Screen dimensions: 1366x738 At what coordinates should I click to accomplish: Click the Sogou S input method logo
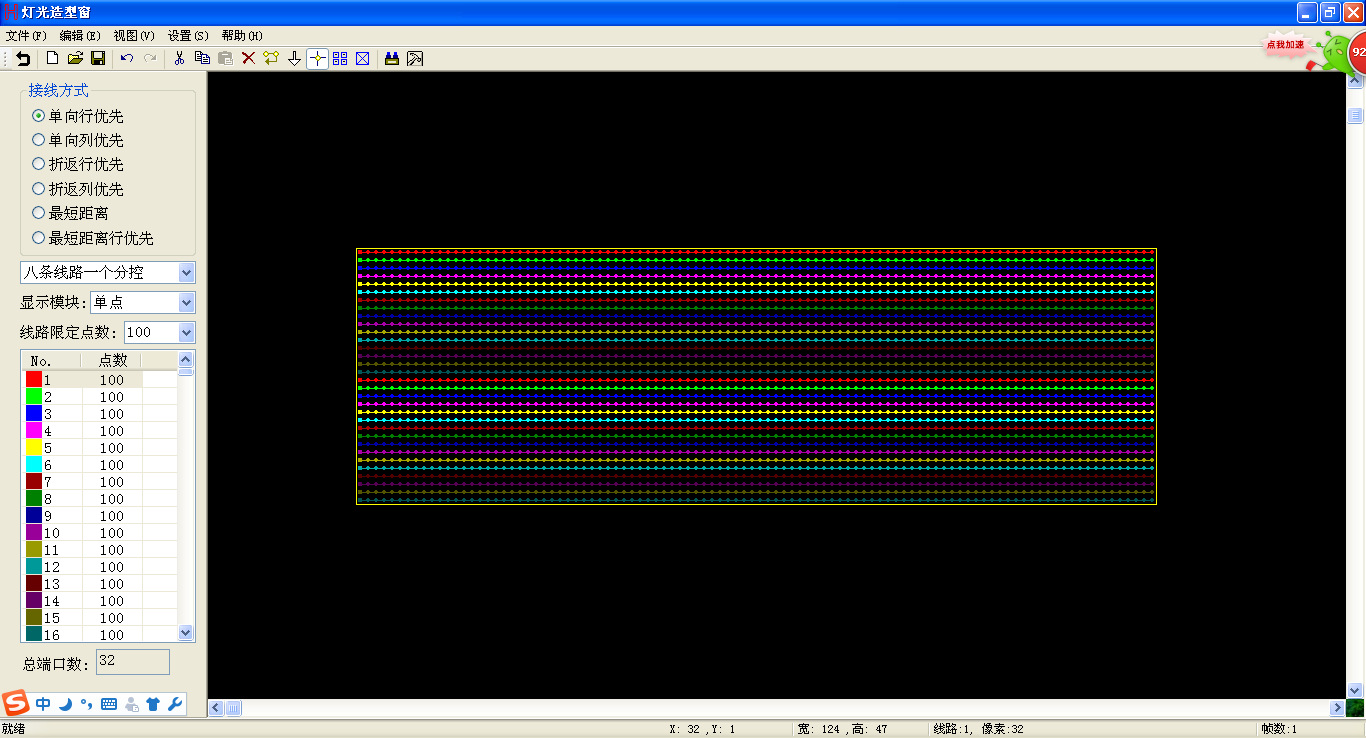16,703
